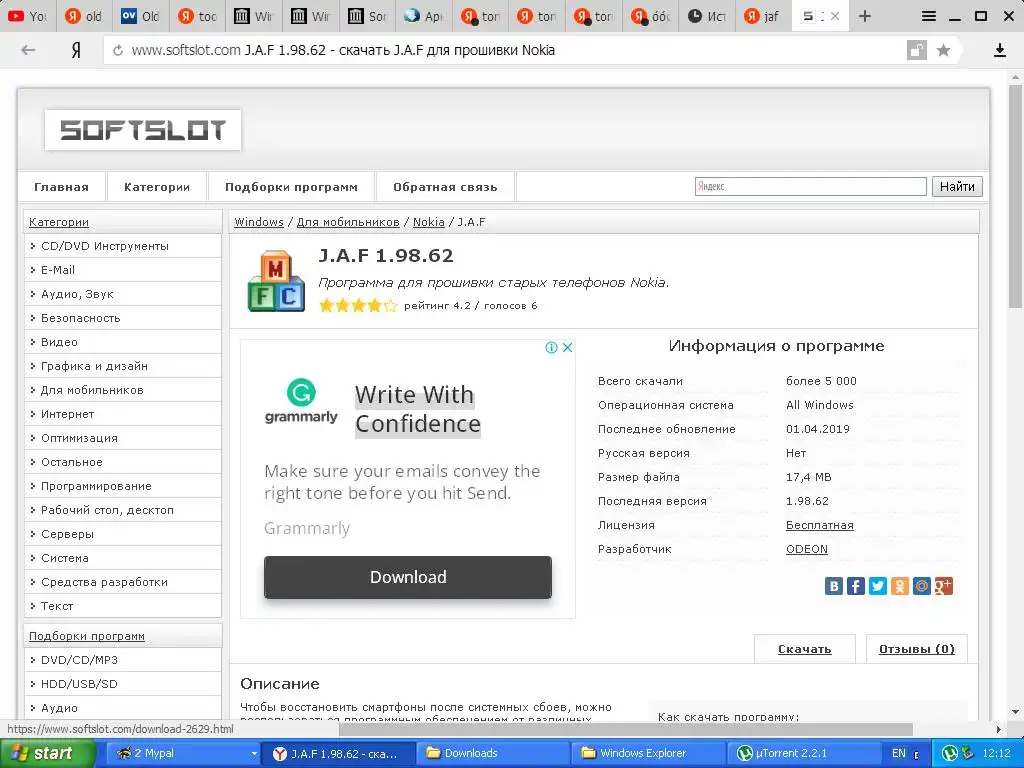This screenshot has height=768, width=1024.
Task: Open a new tab with plus icon
Action: point(865,16)
